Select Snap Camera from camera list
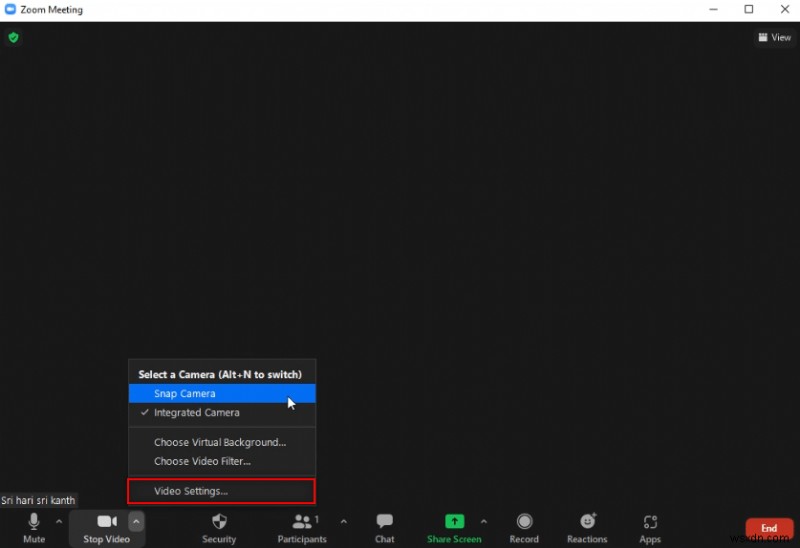The width and height of the screenshot is (800, 548). click(x=222, y=393)
